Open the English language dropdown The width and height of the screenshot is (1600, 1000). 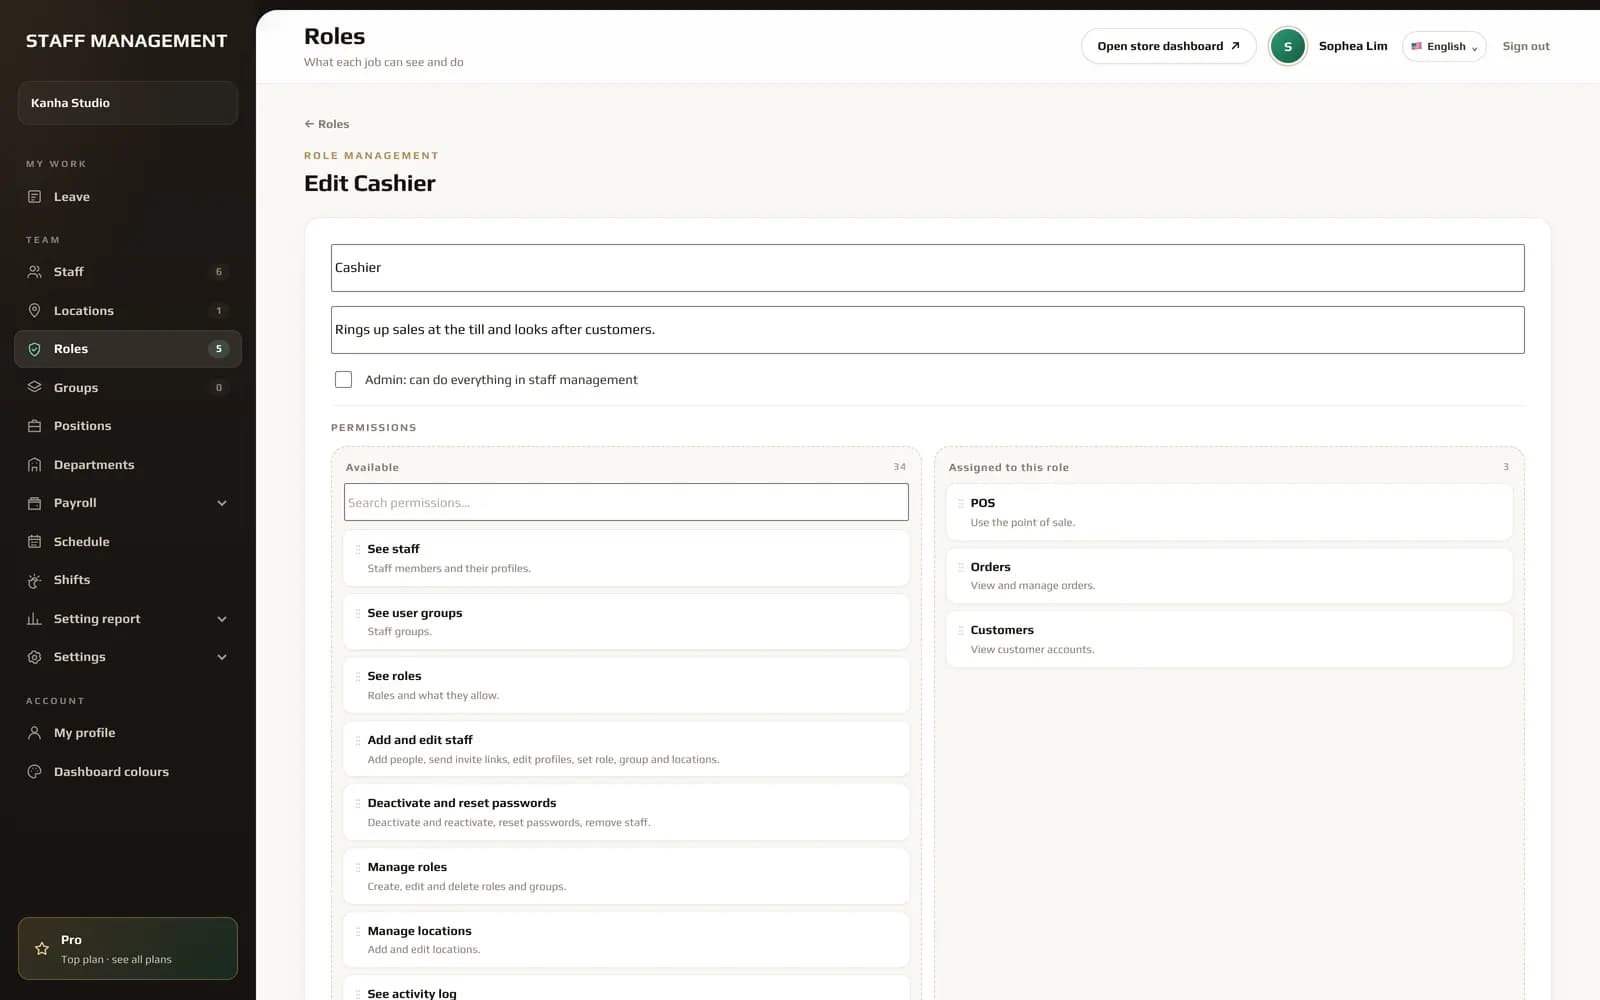coord(1444,46)
